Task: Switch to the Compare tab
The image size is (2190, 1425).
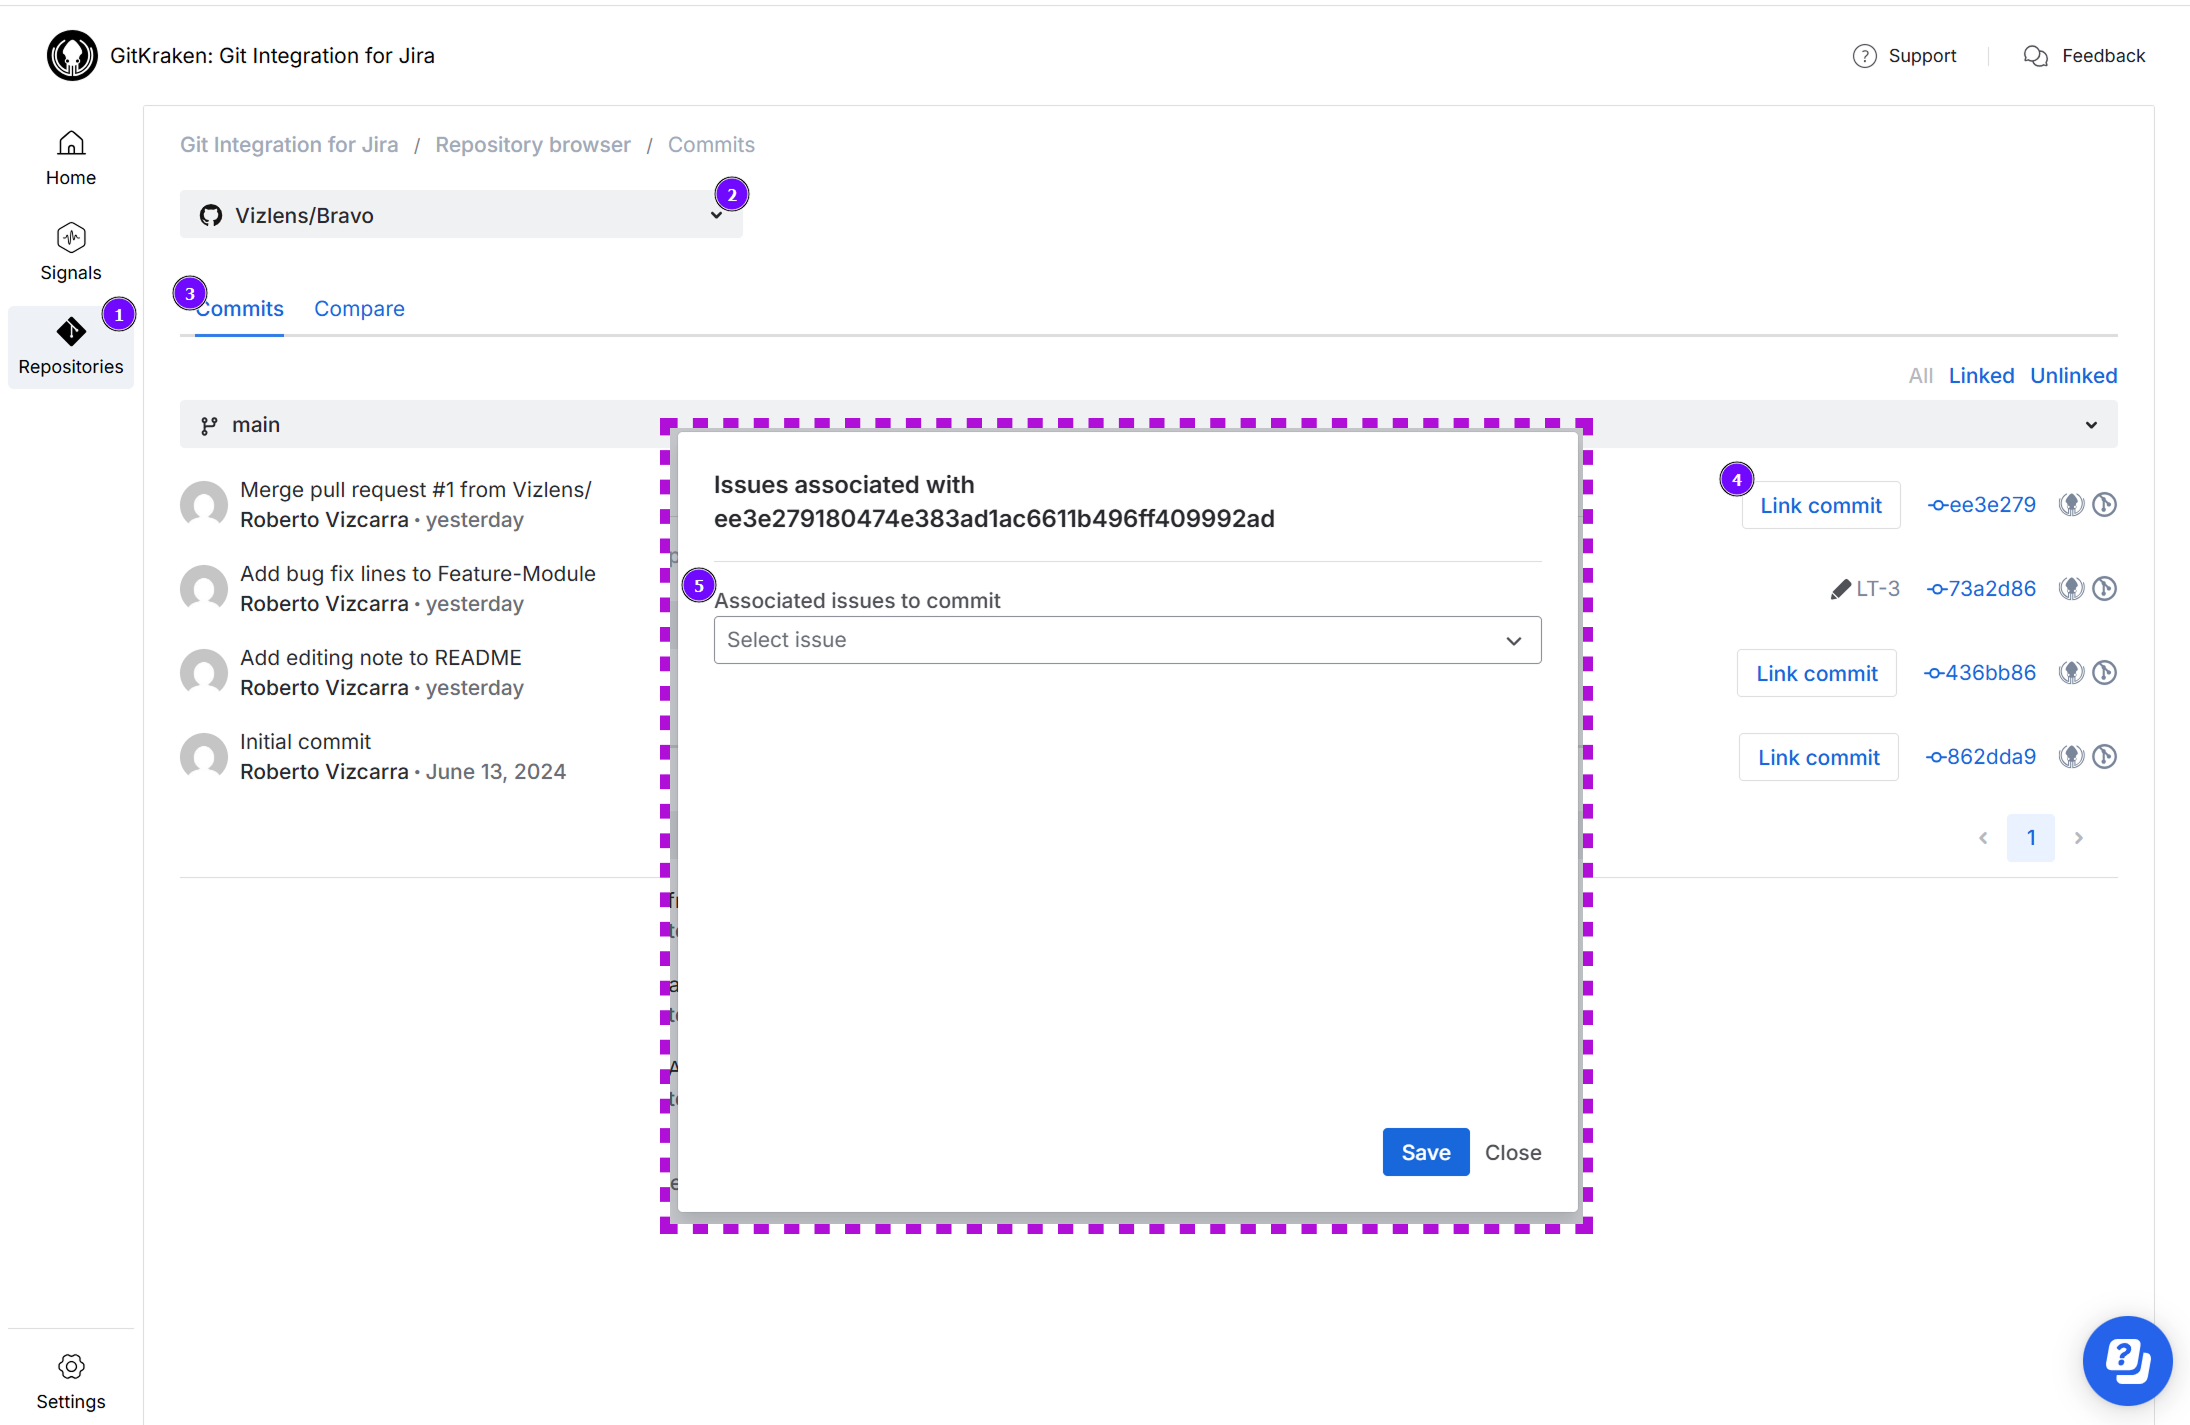Action: pyautogui.click(x=359, y=309)
